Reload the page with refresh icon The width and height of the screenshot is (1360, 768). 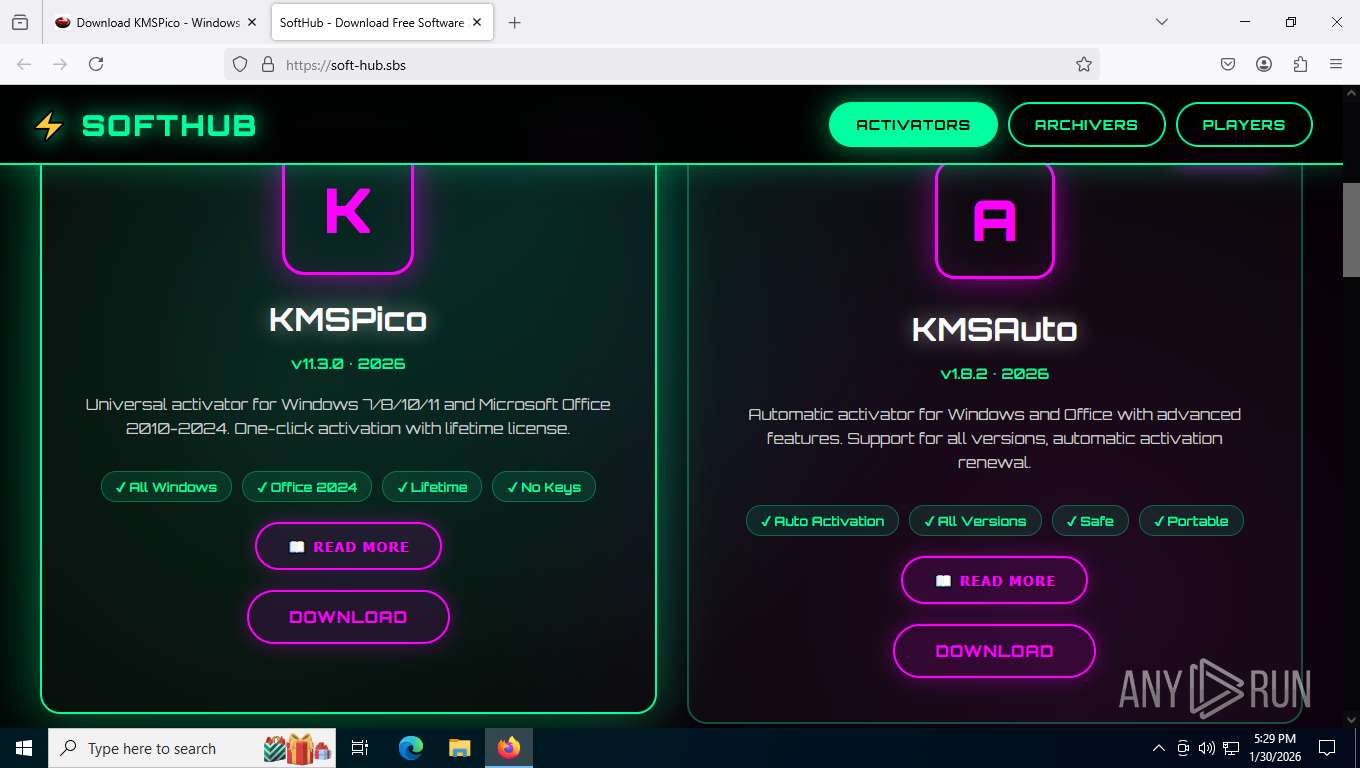pos(96,64)
